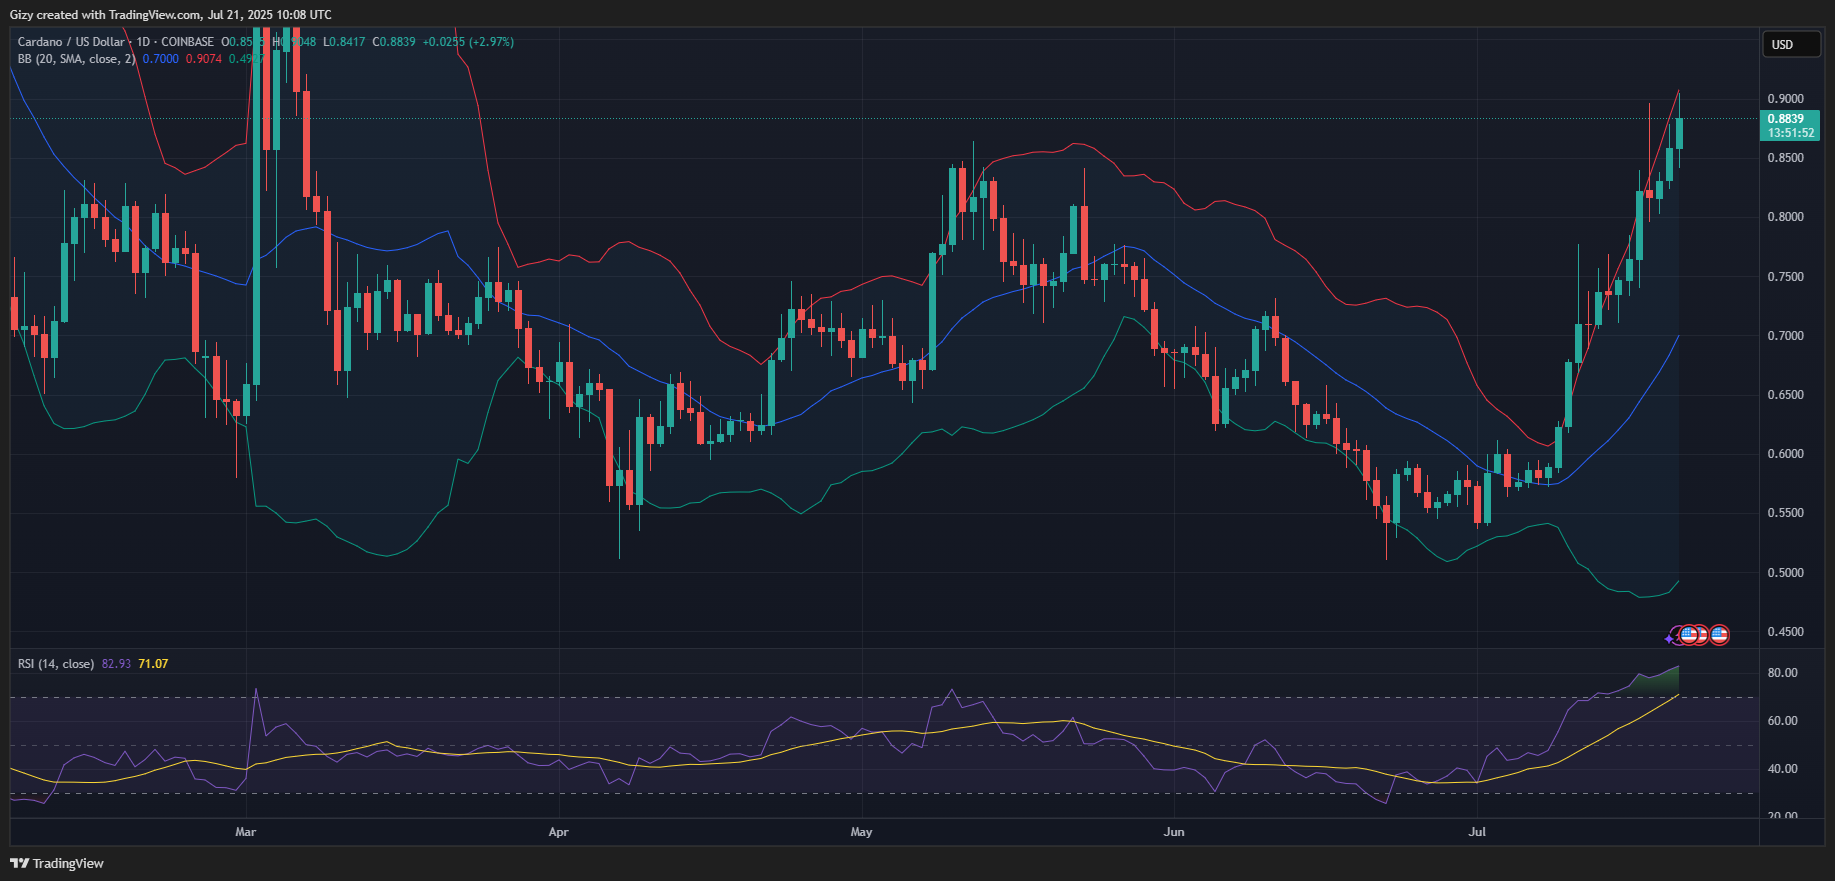Click the purple RSI value 82.93
1835x881 pixels.
click(x=116, y=664)
